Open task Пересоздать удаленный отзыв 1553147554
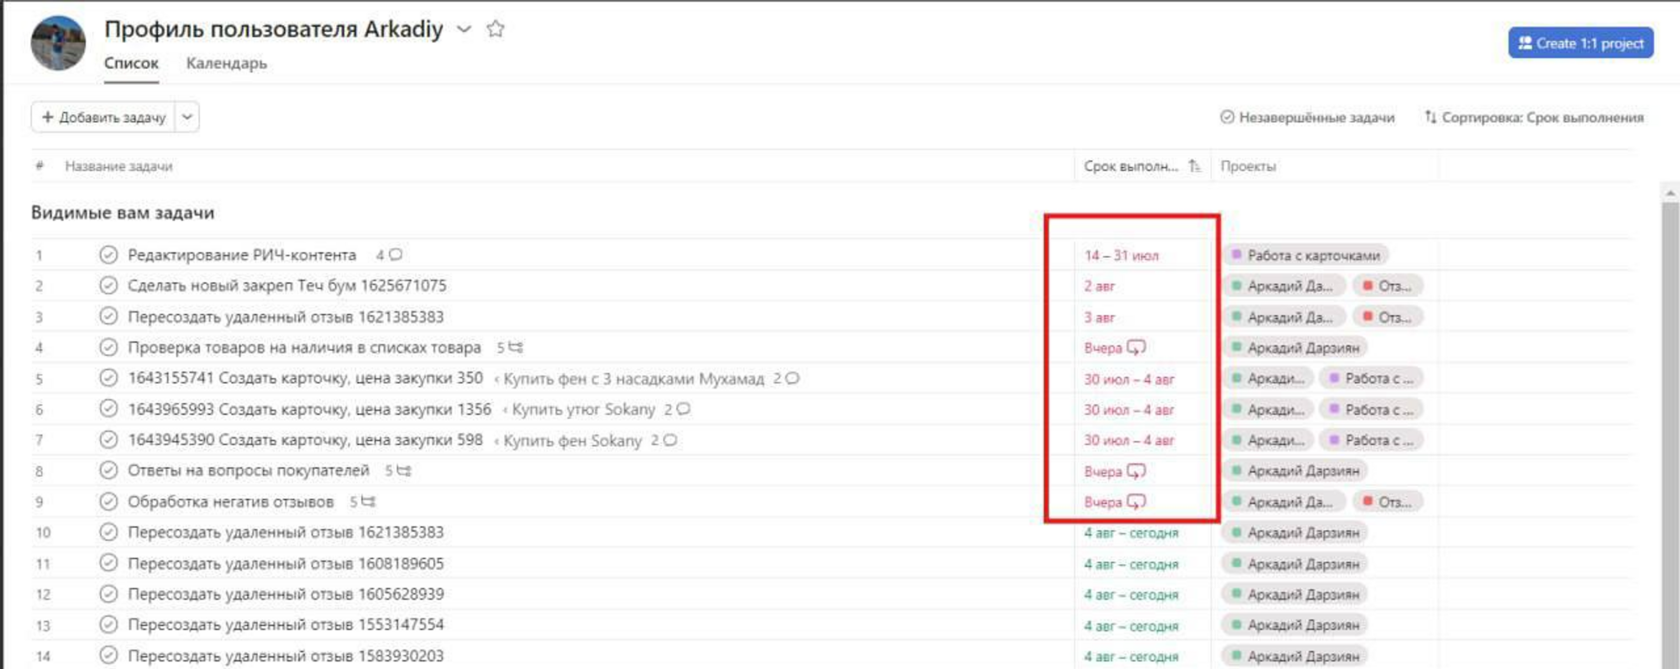The height and width of the screenshot is (669, 1680). [286, 624]
